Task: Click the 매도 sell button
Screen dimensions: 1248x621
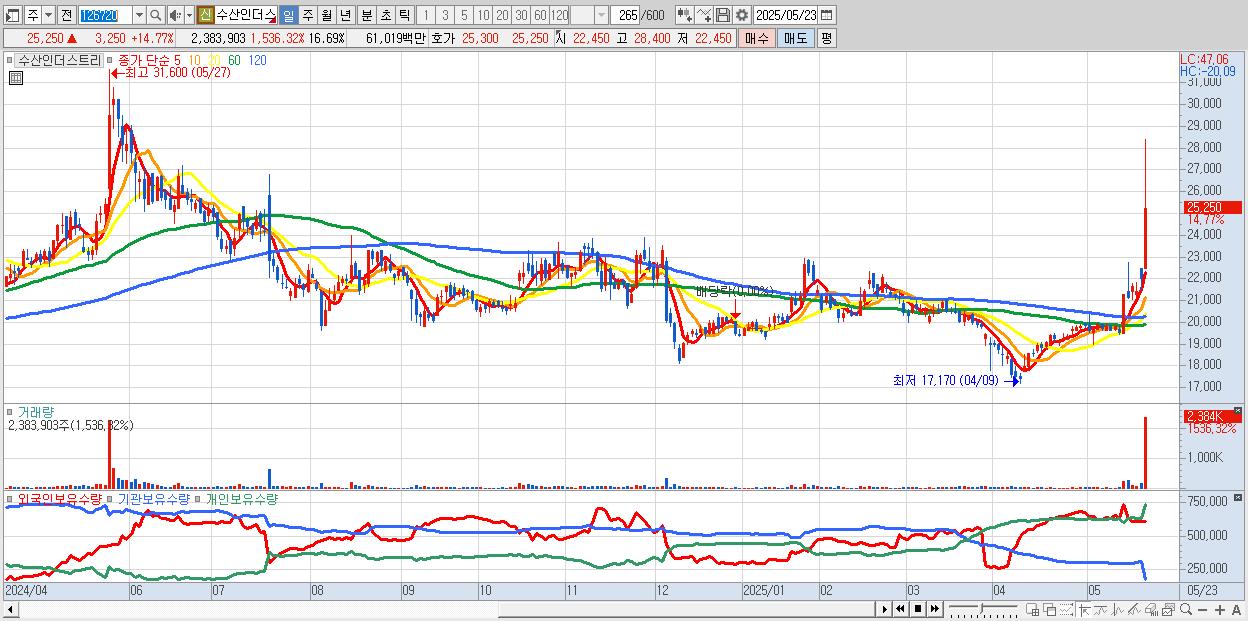Action: pyautogui.click(x=795, y=38)
